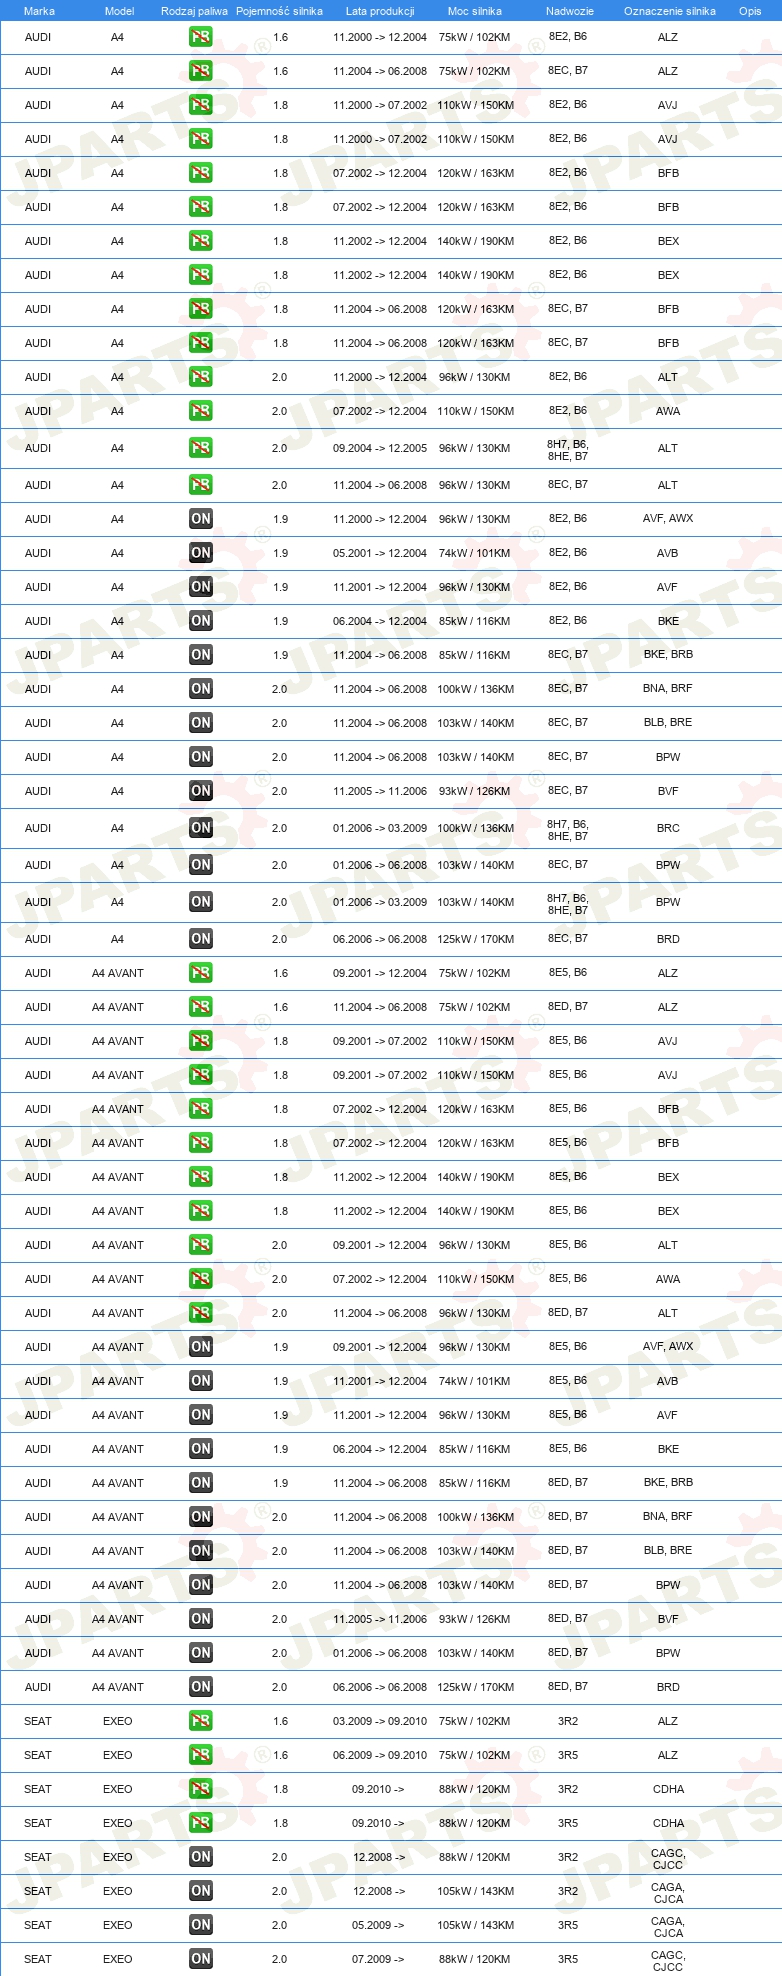782x1976 pixels.
Task: Click the 'BRC' engine code cell
Action: point(668,828)
